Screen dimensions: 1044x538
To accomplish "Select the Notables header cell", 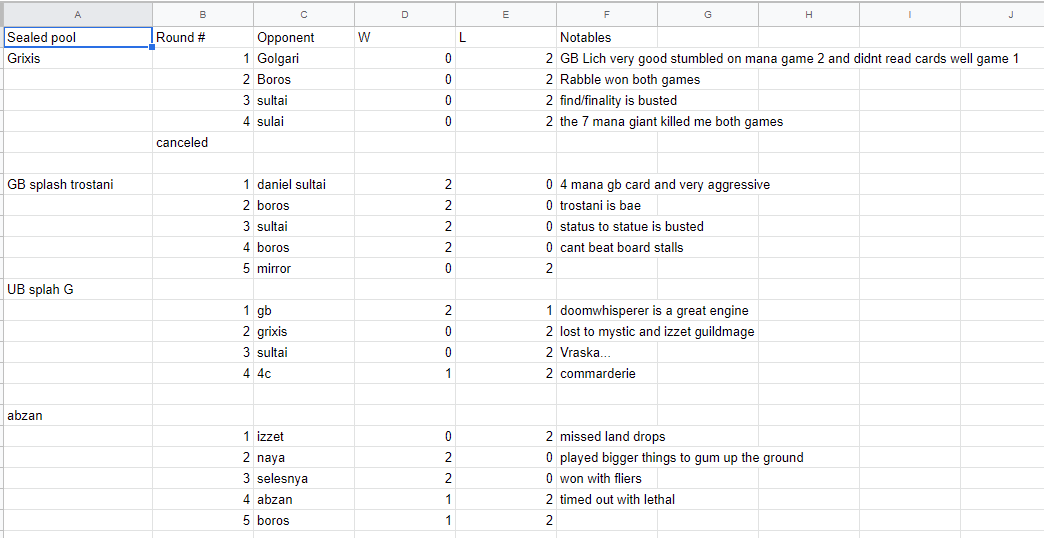I will [607, 37].
